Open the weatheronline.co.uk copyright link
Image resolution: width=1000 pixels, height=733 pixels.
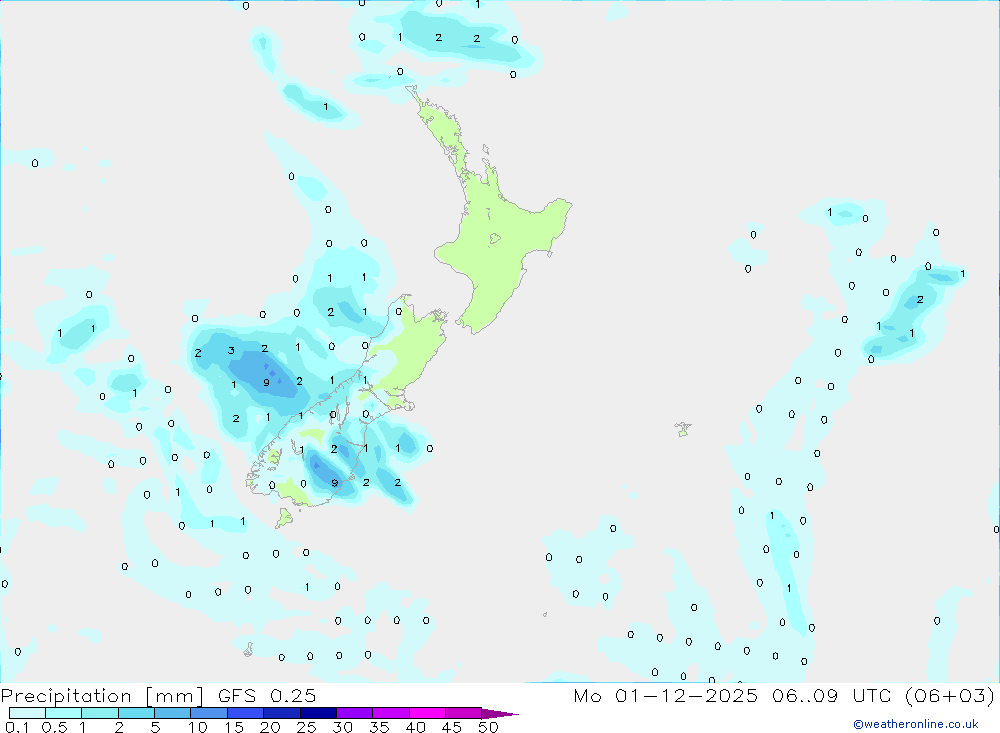tap(916, 724)
